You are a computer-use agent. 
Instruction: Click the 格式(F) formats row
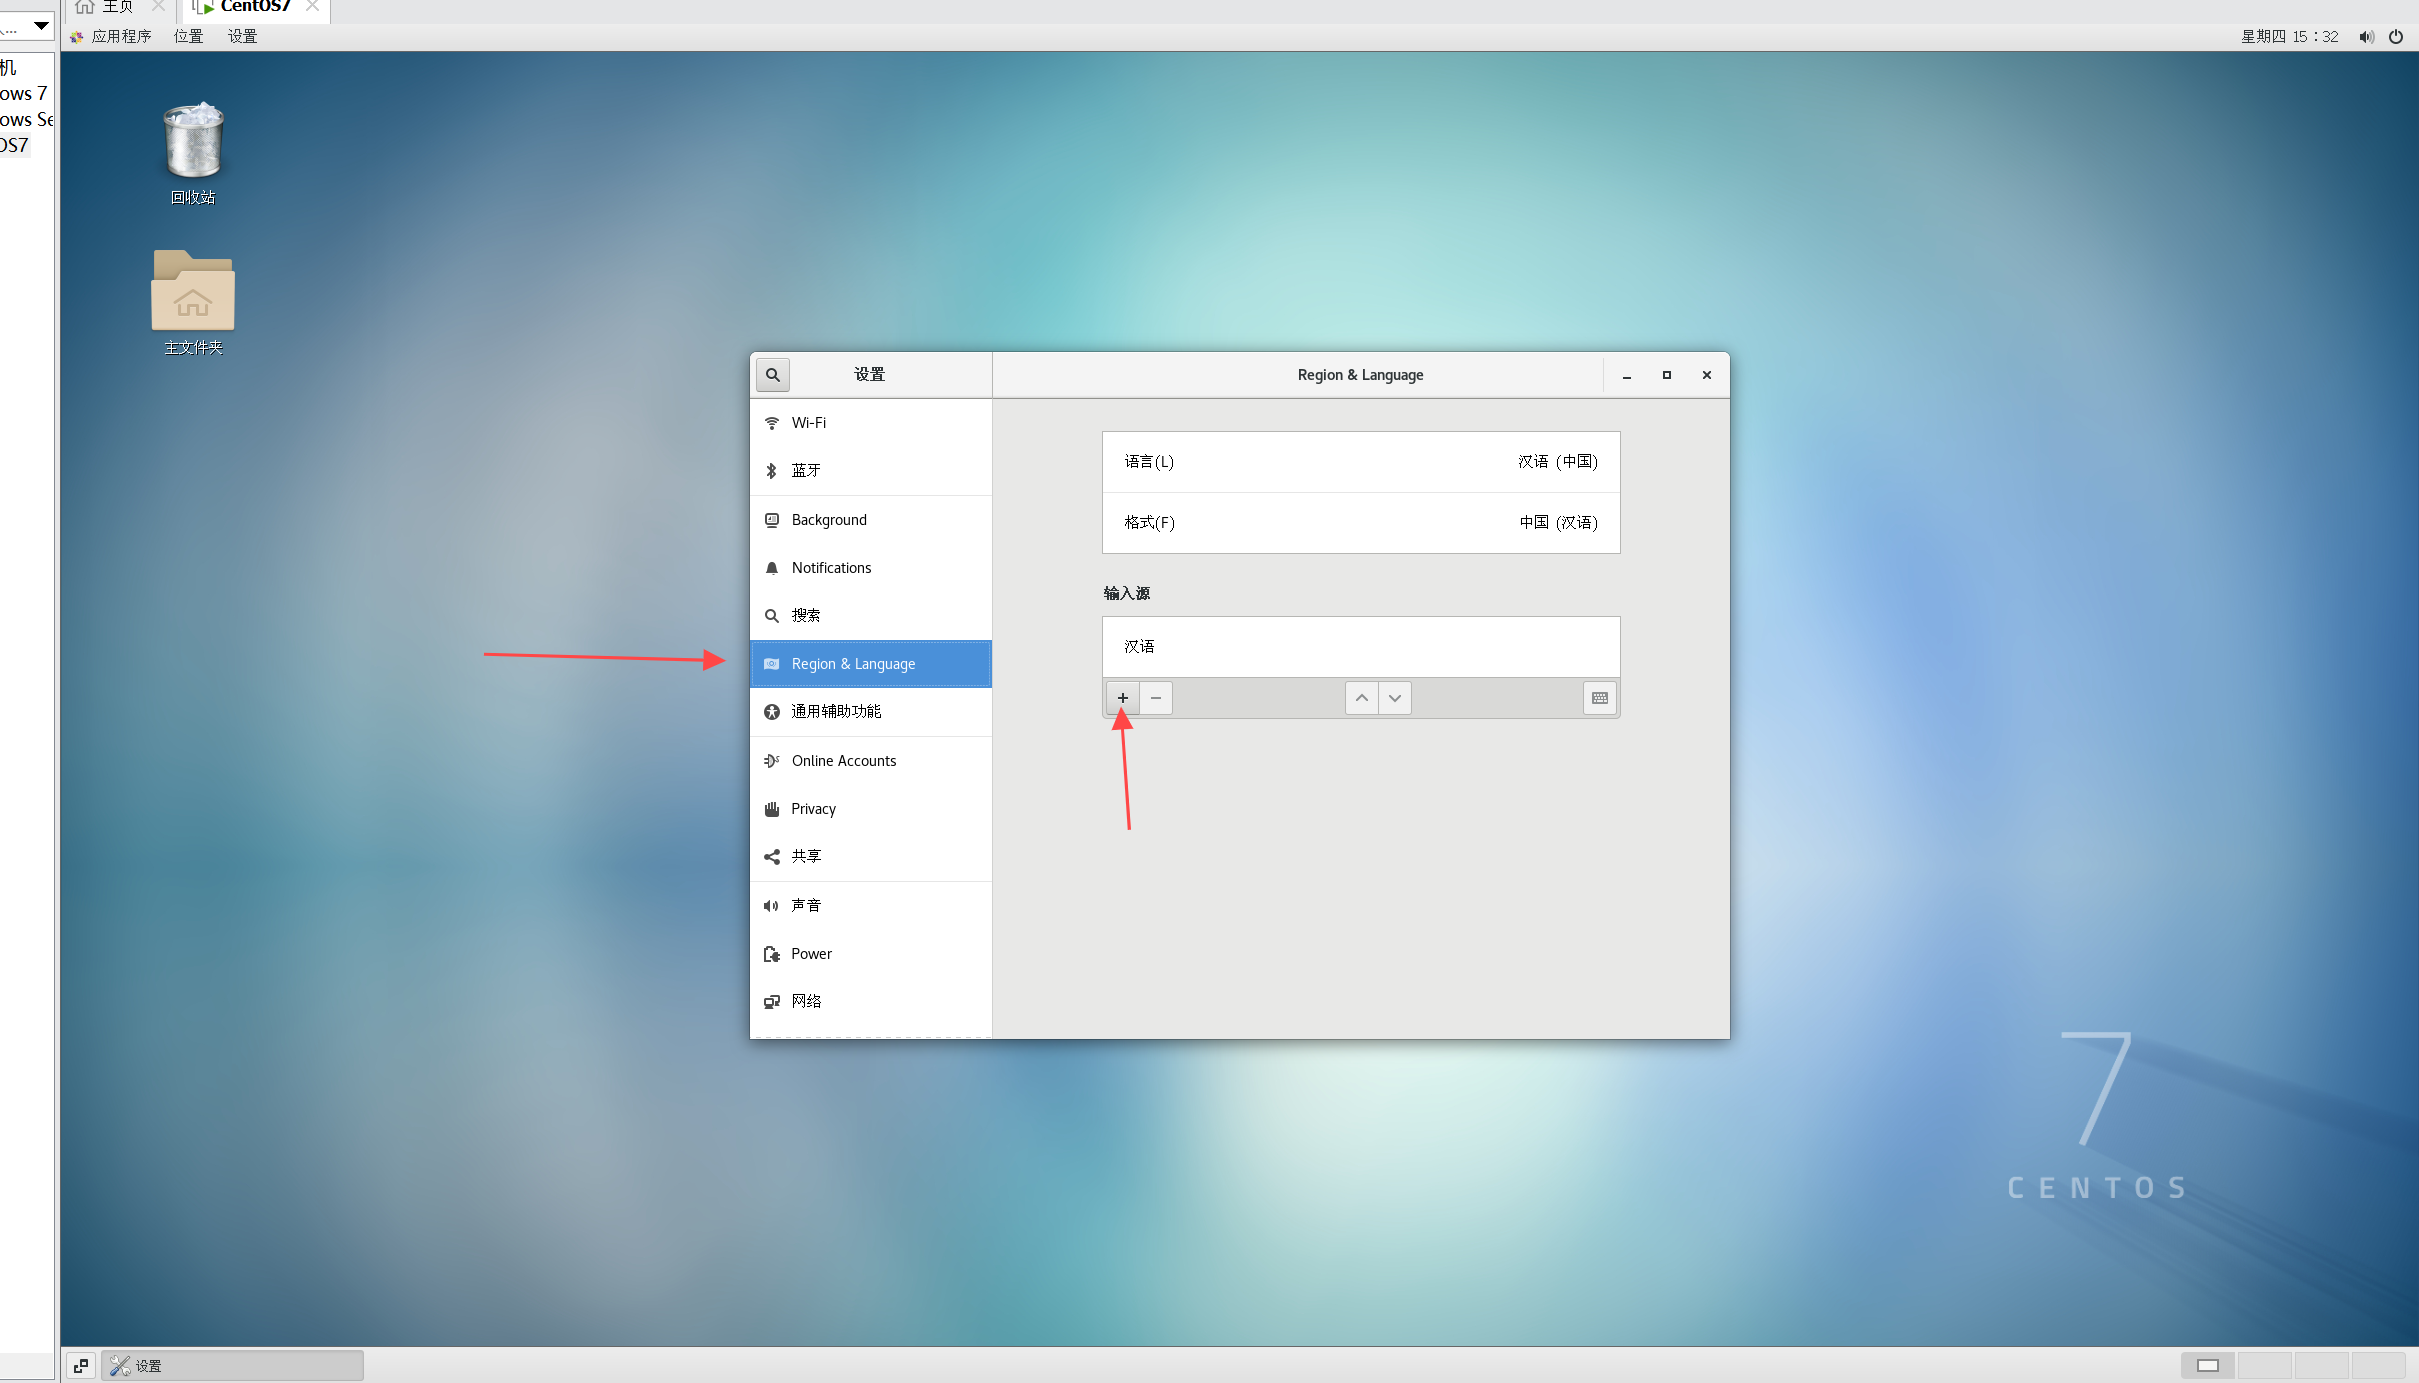point(1360,523)
